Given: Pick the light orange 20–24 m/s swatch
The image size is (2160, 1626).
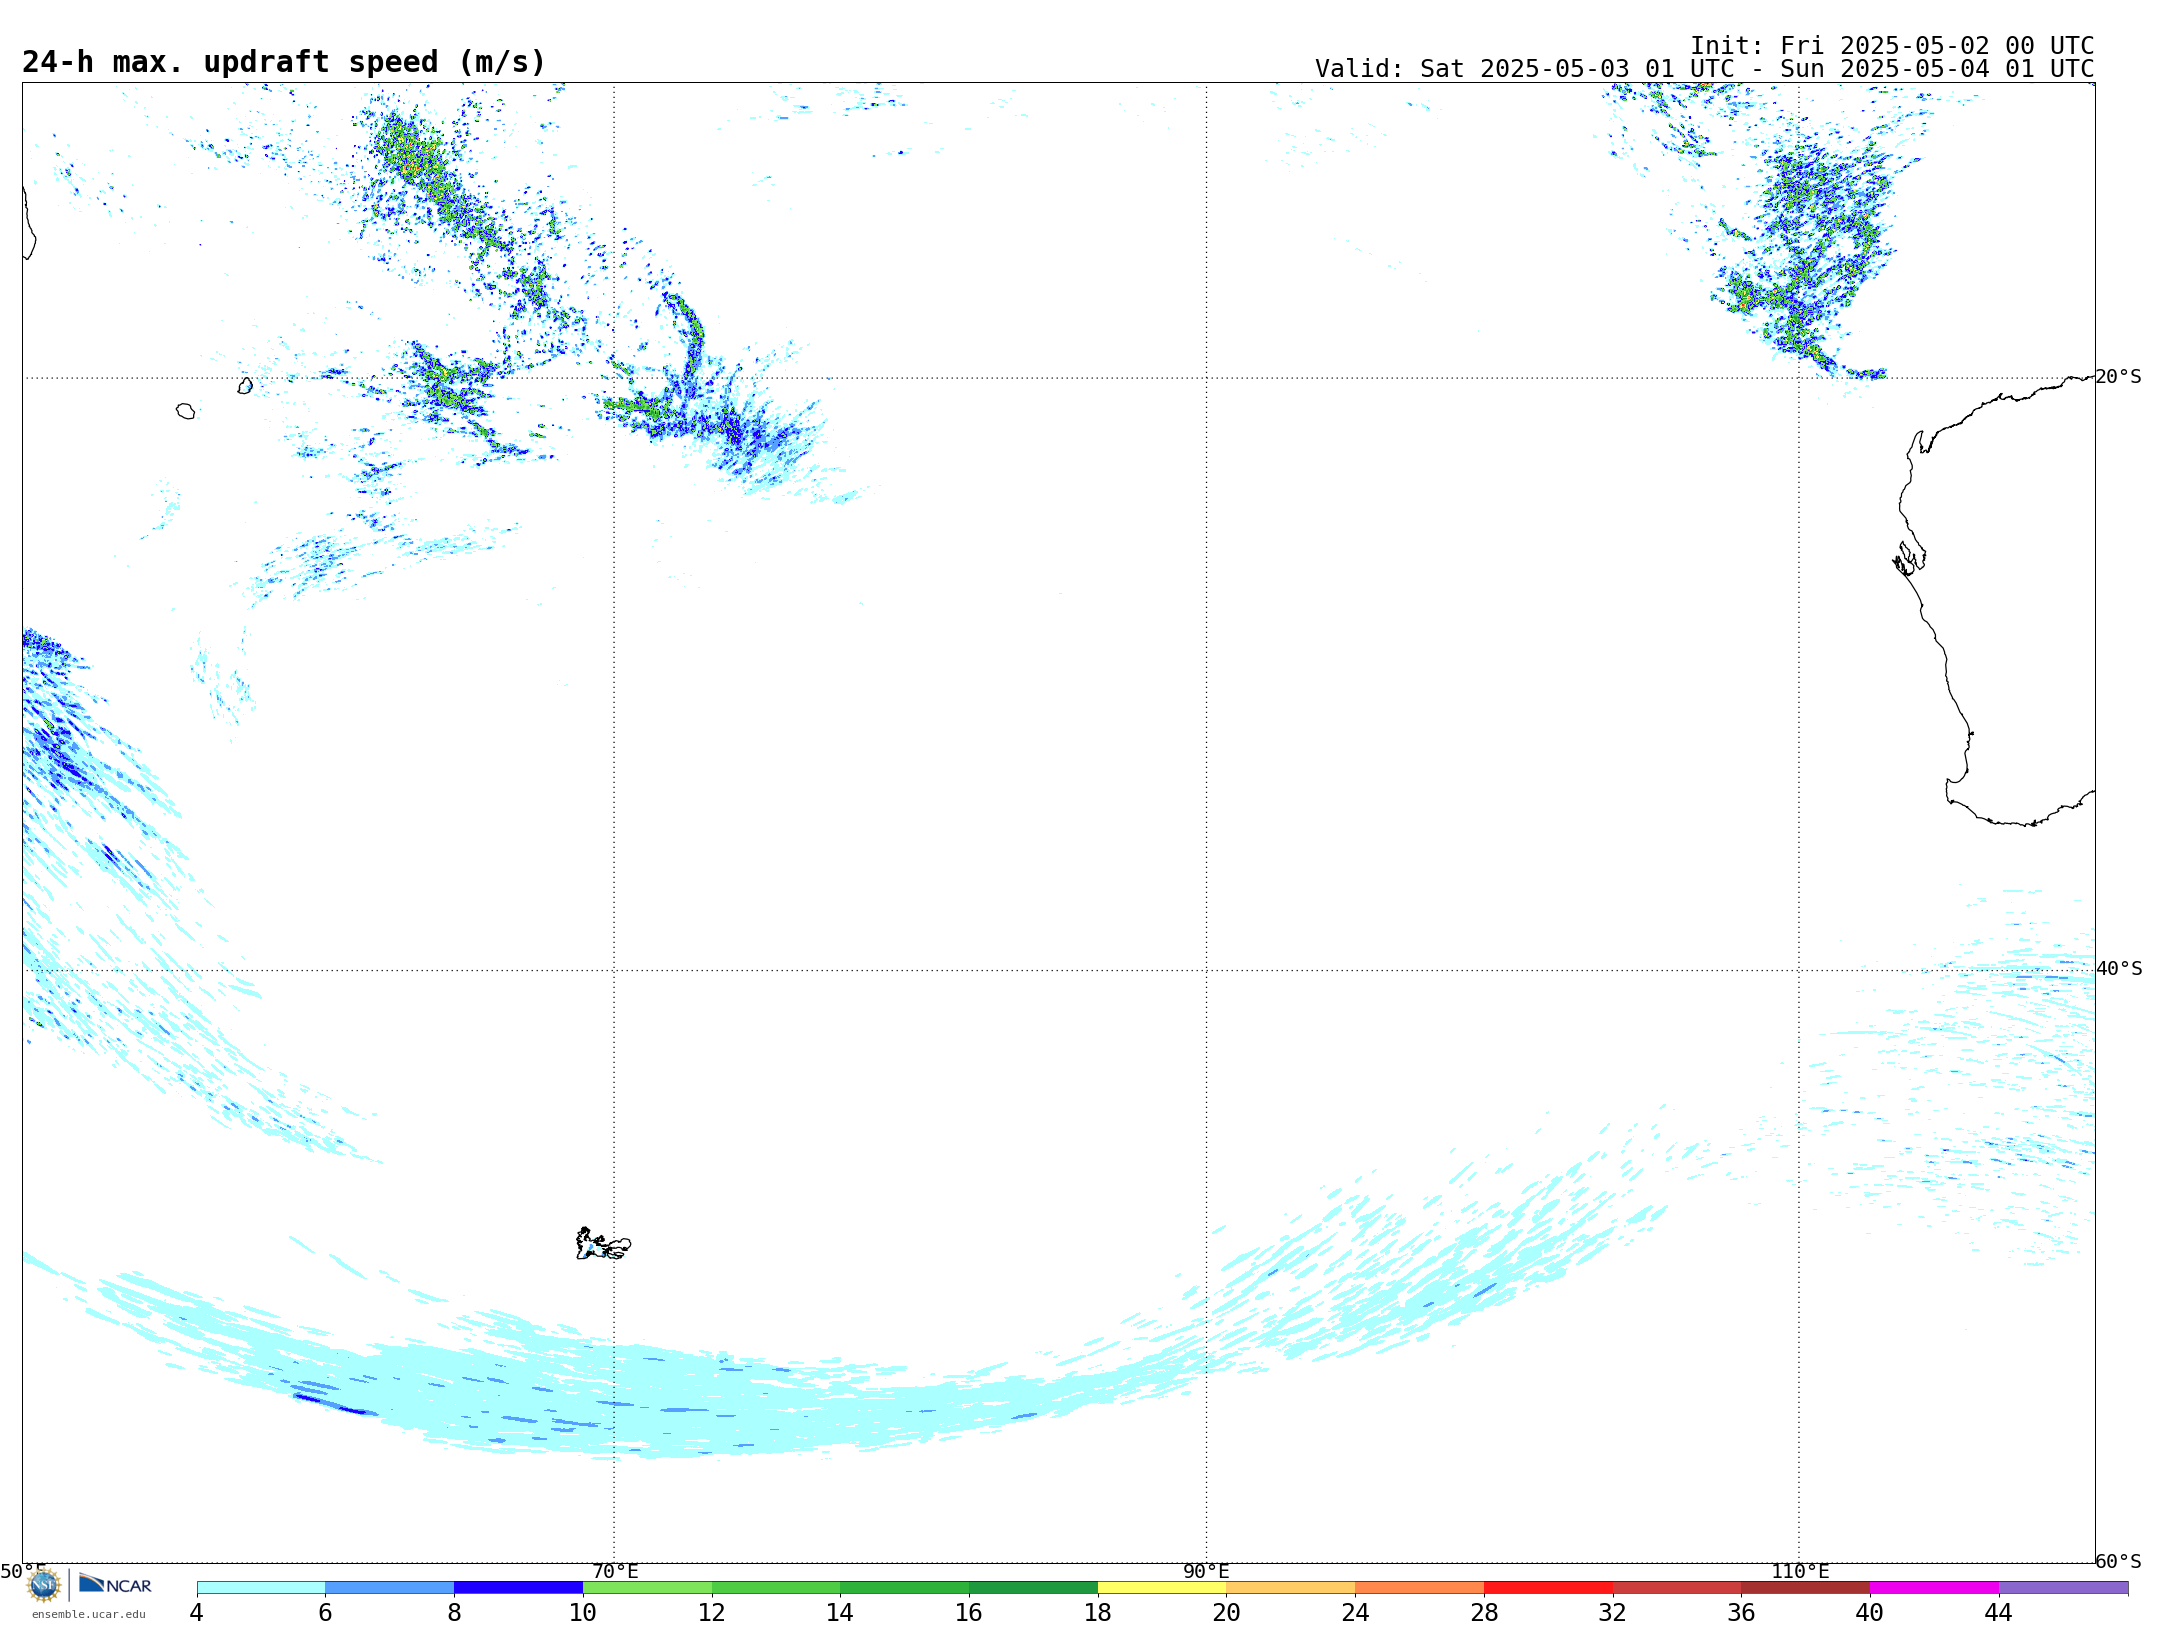Looking at the screenshot, I should [x=1291, y=1588].
